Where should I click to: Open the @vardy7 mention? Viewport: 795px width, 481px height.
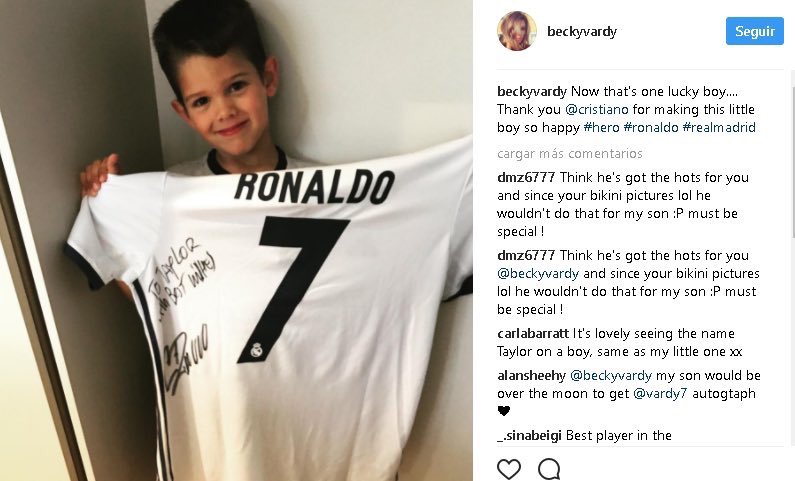pyautogui.click(x=660, y=394)
